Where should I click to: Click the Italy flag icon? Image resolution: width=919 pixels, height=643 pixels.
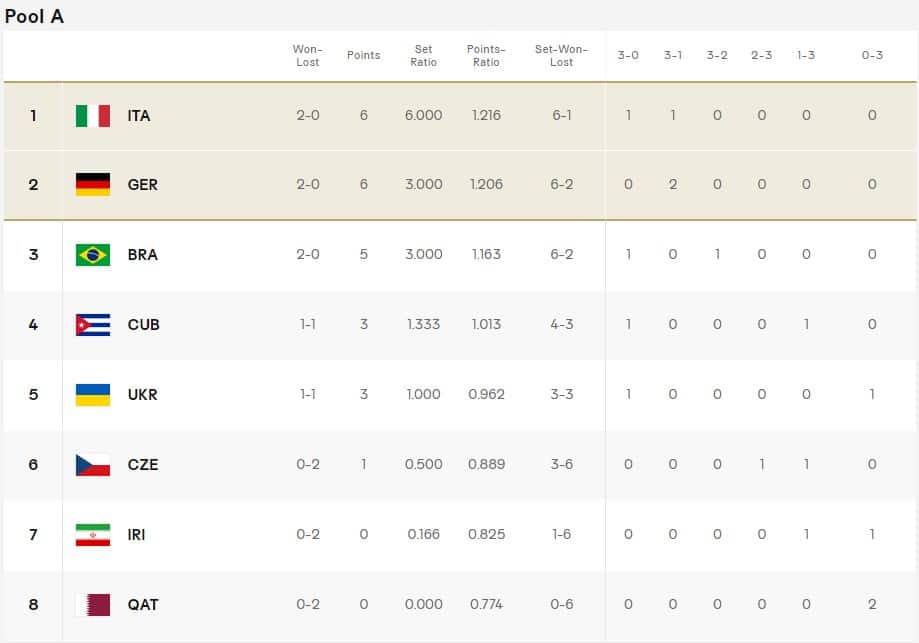tap(93, 116)
